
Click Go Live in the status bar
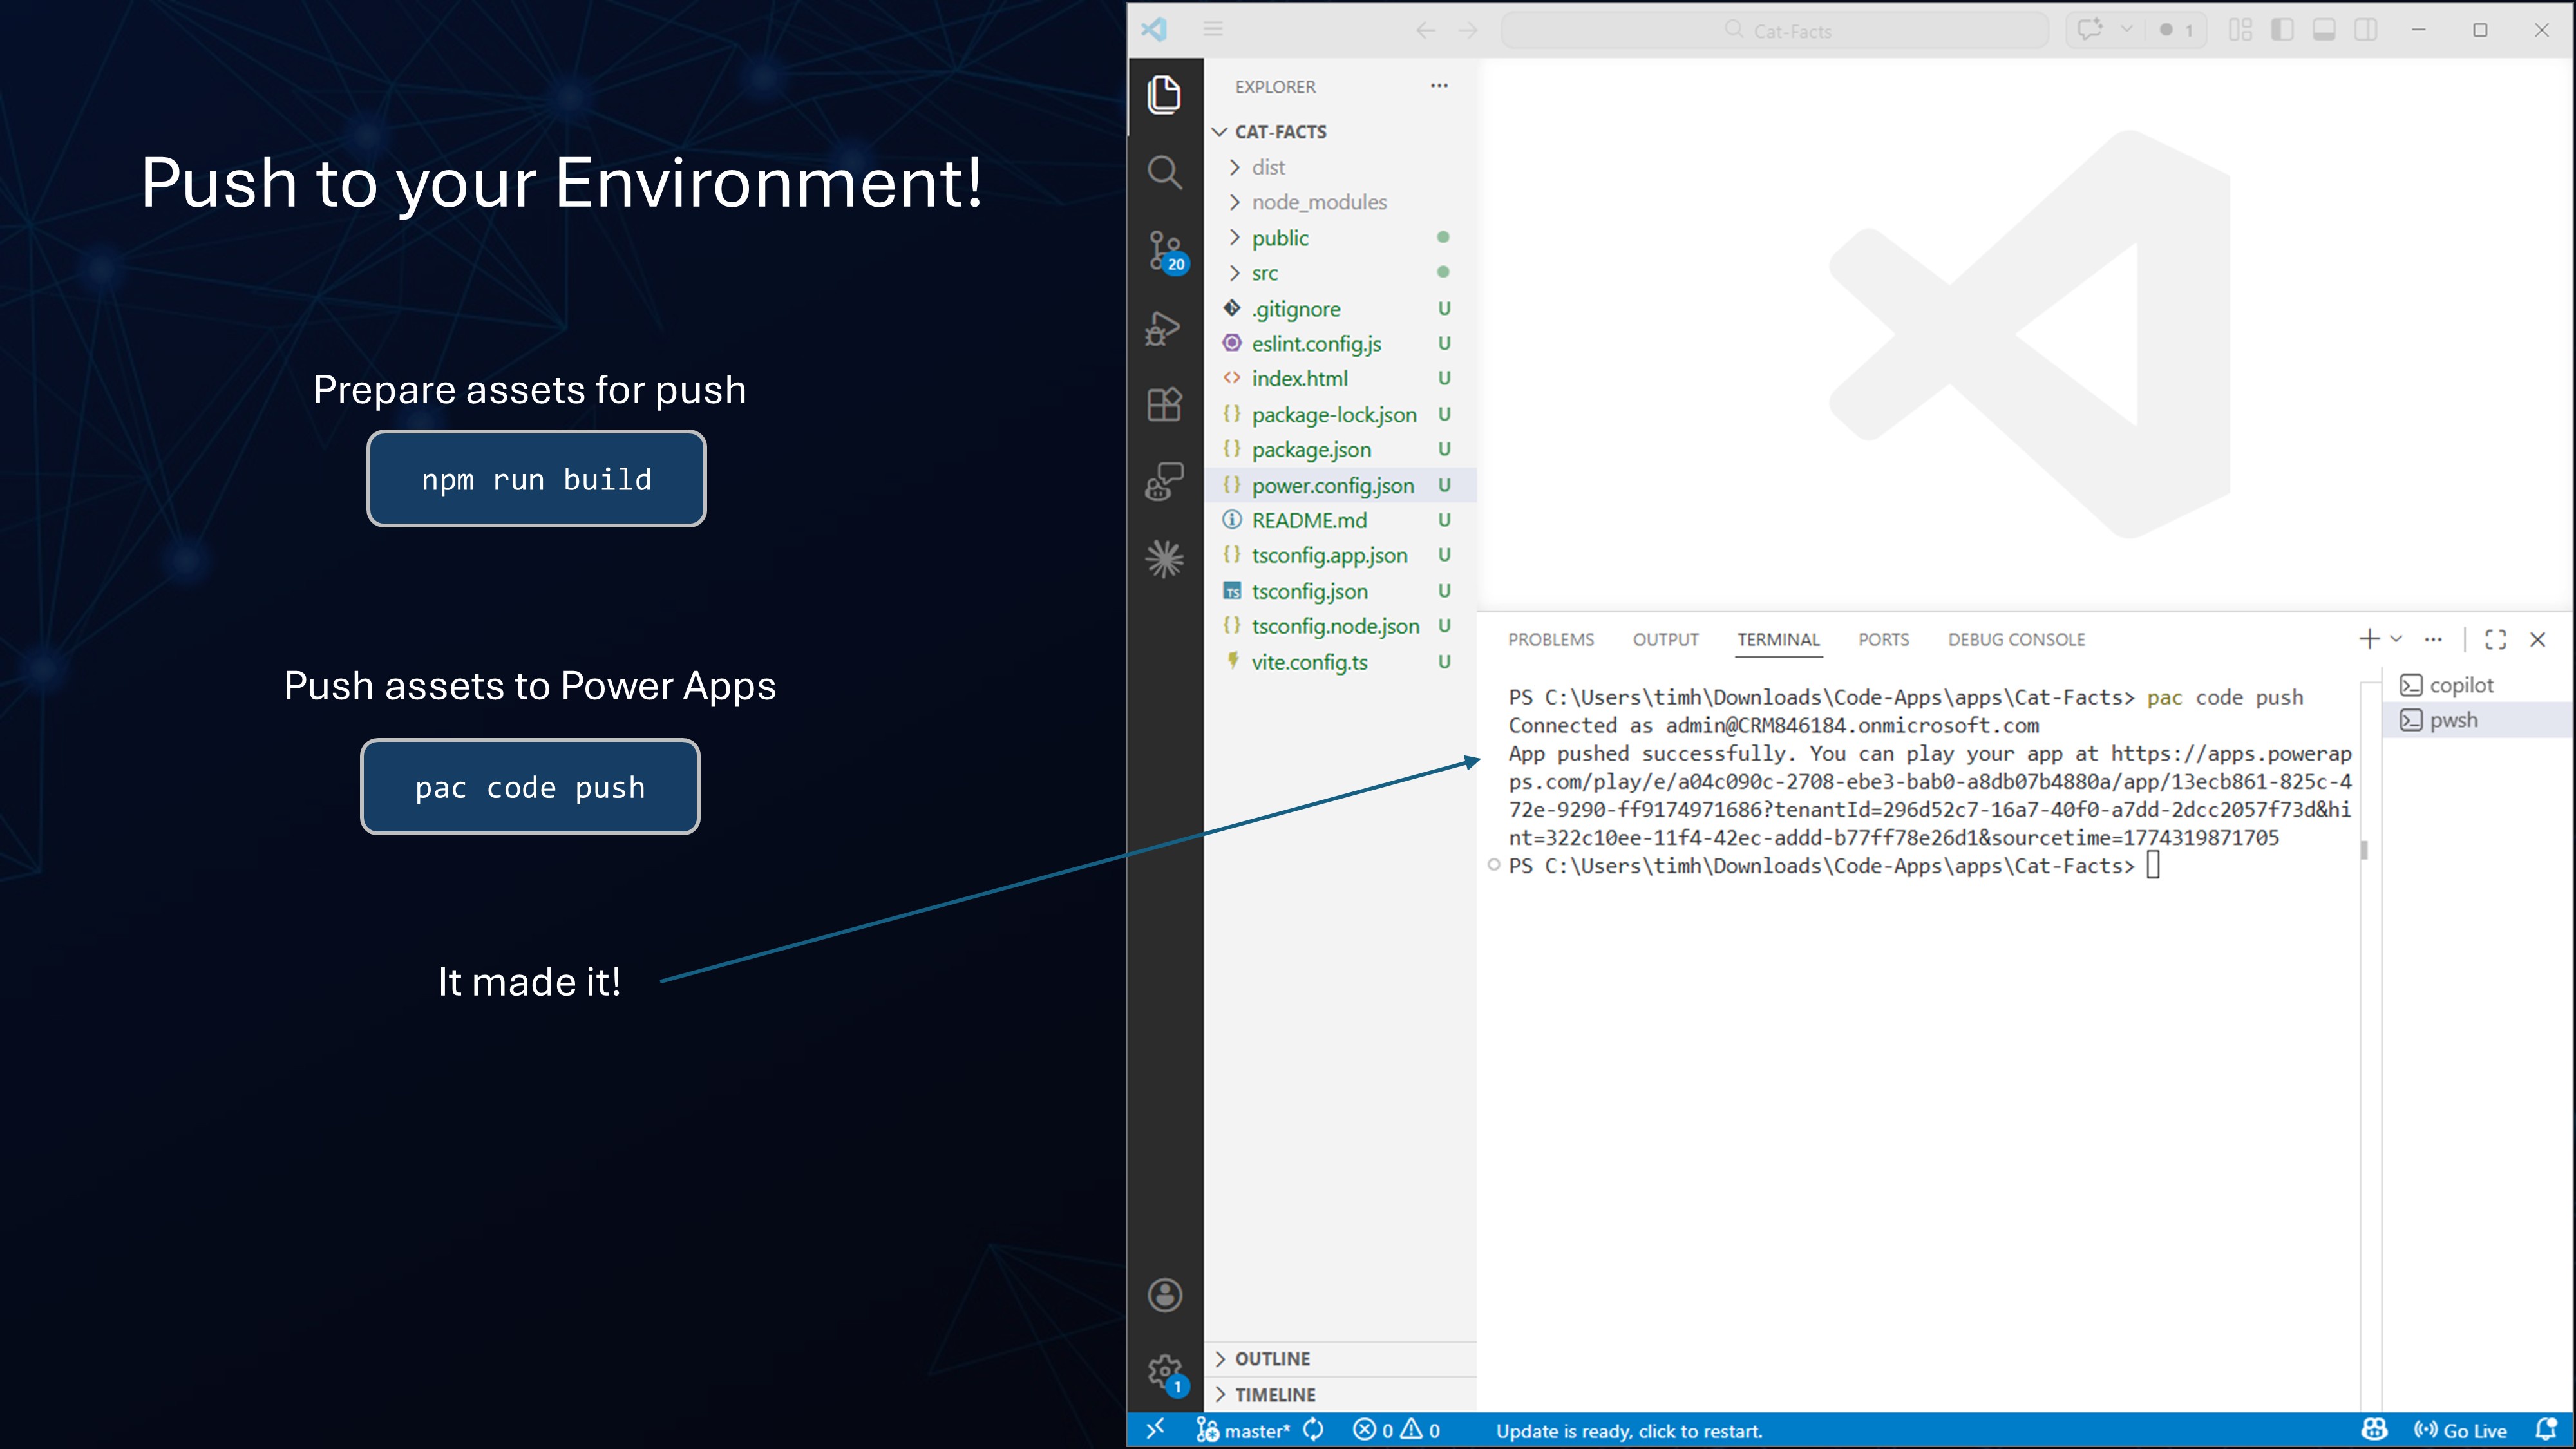tap(2461, 1431)
